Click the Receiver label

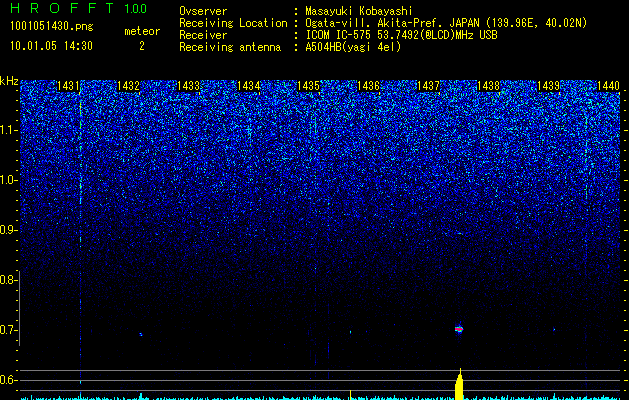click(203, 35)
